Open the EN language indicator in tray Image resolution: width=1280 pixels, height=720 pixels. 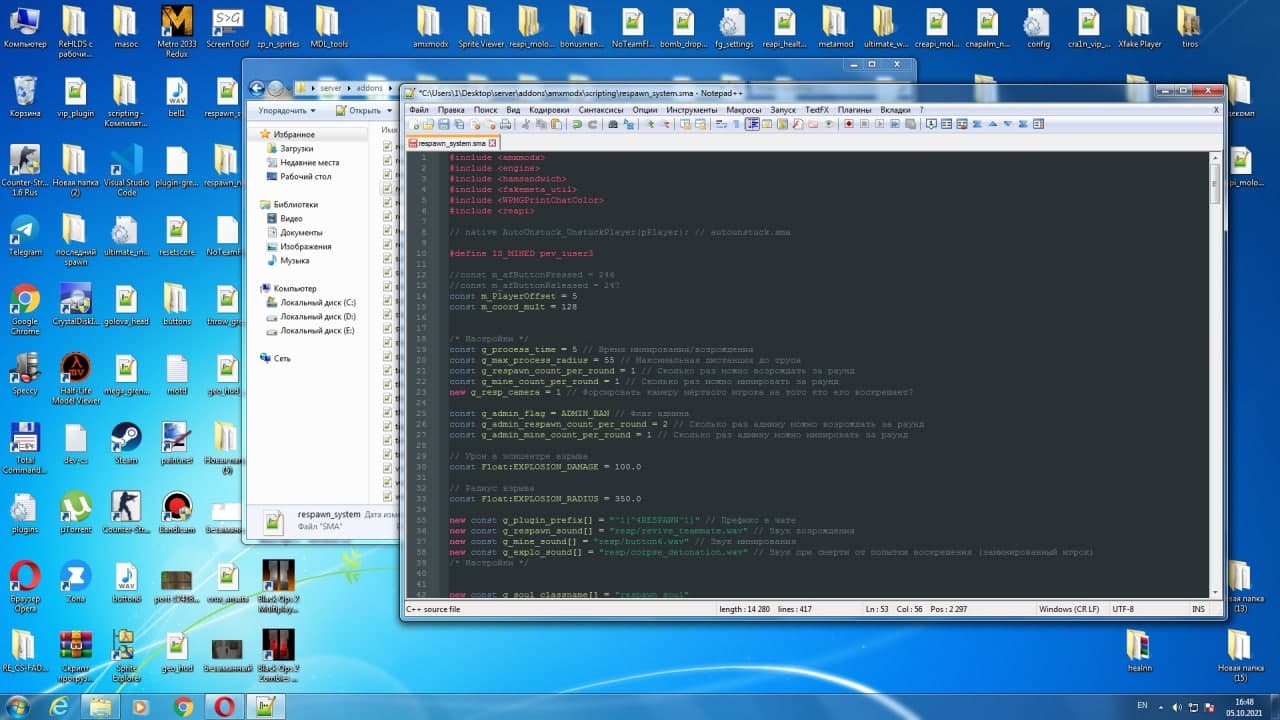click(1142, 706)
